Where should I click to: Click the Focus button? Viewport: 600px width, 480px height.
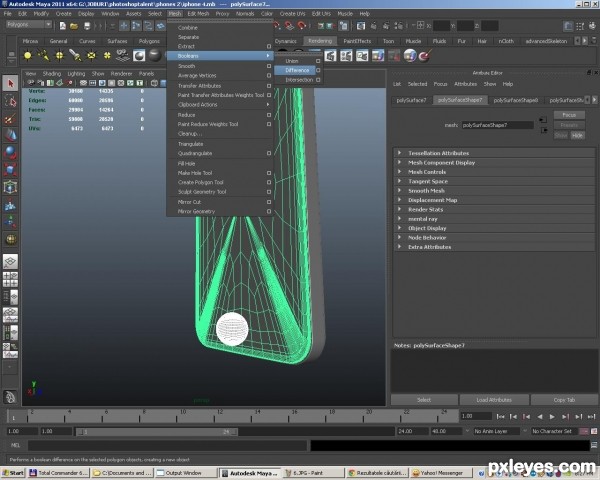coord(569,115)
